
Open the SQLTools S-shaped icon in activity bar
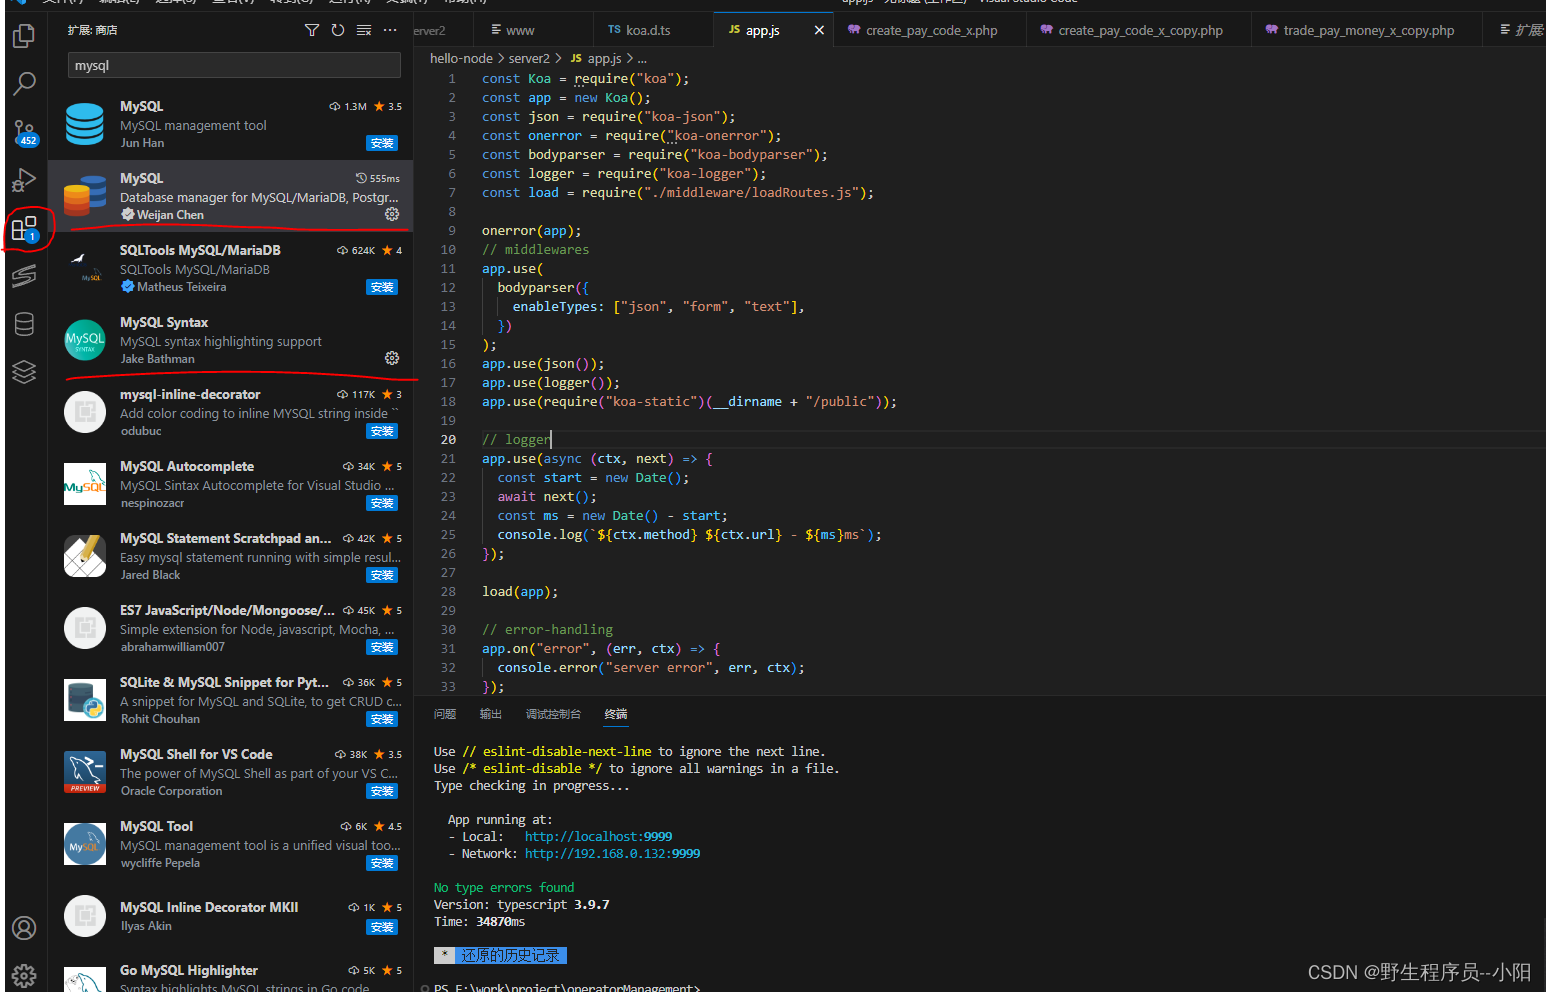click(24, 276)
